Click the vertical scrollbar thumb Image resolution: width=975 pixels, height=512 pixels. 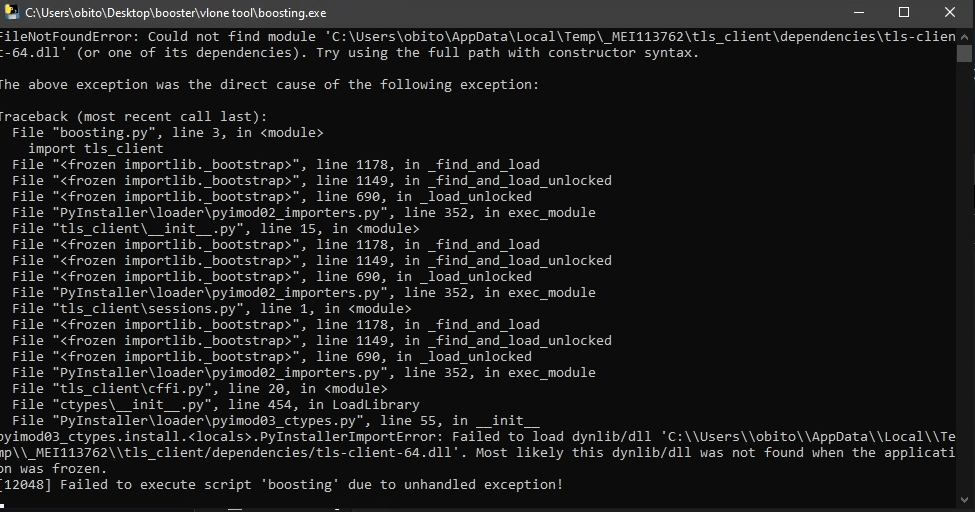pyautogui.click(x=964, y=54)
